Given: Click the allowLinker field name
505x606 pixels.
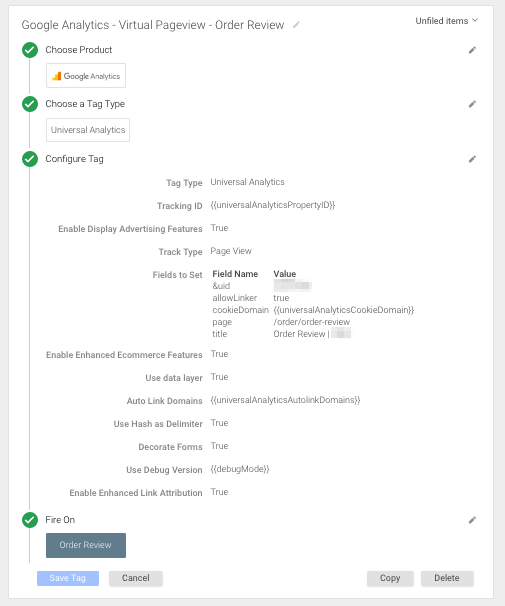Looking at the screenshot, I should (x=235, y=298).
